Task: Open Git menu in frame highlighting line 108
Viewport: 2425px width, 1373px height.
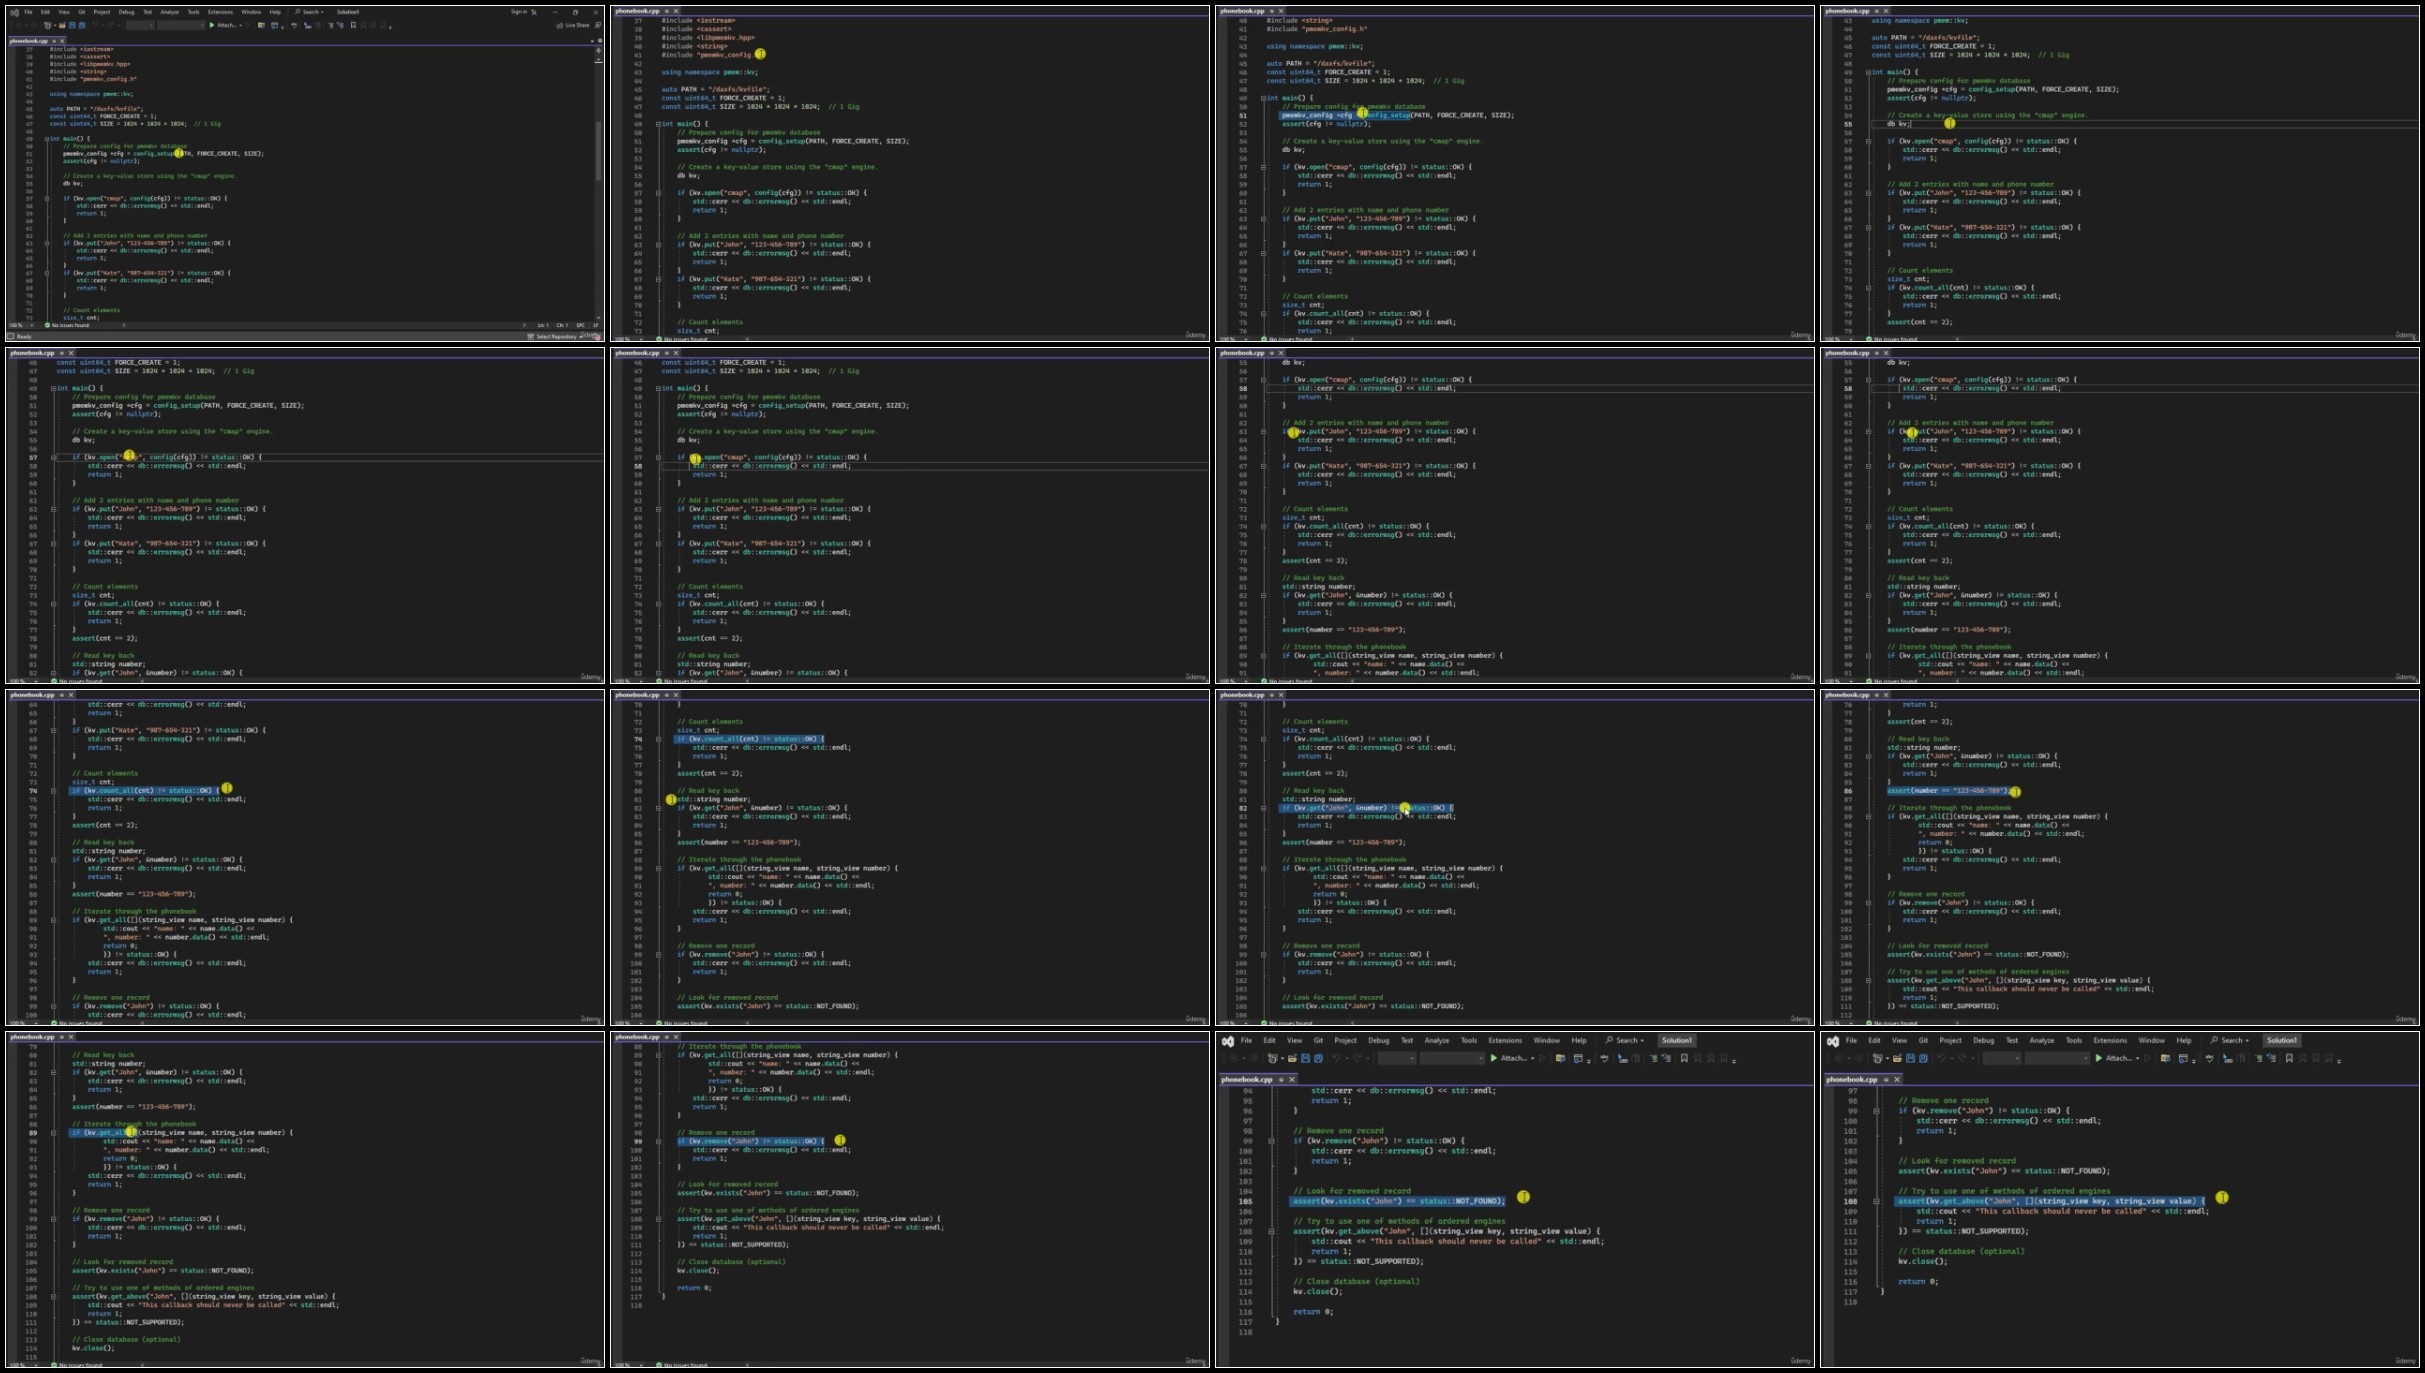Action: point(1923,1040)
